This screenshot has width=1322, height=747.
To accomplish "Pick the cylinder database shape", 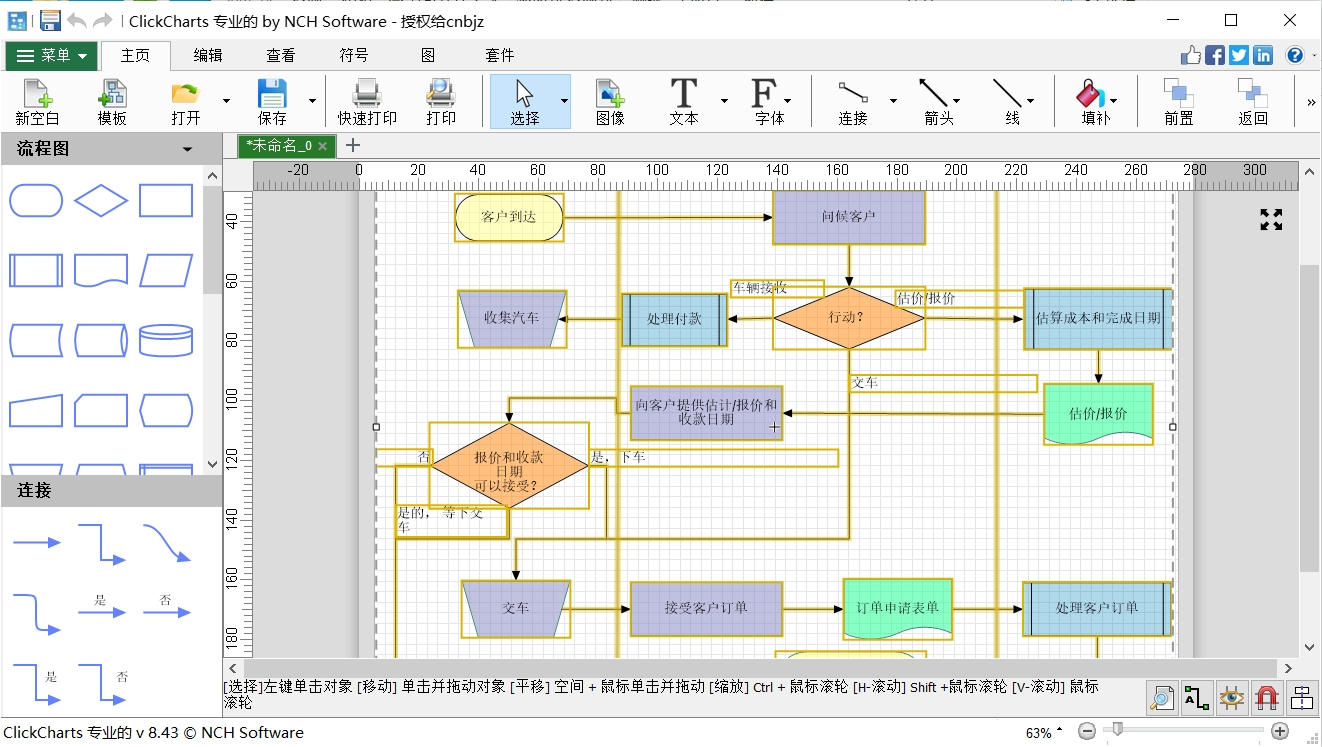I will click(166, 340).
